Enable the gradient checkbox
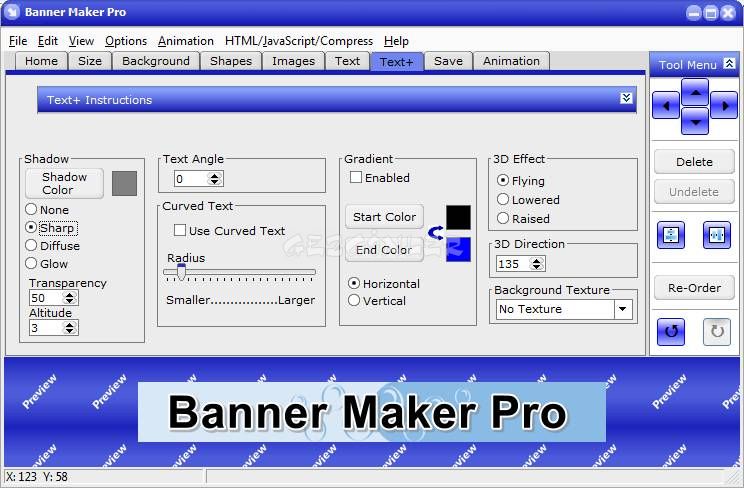 (x=355, y=177)
